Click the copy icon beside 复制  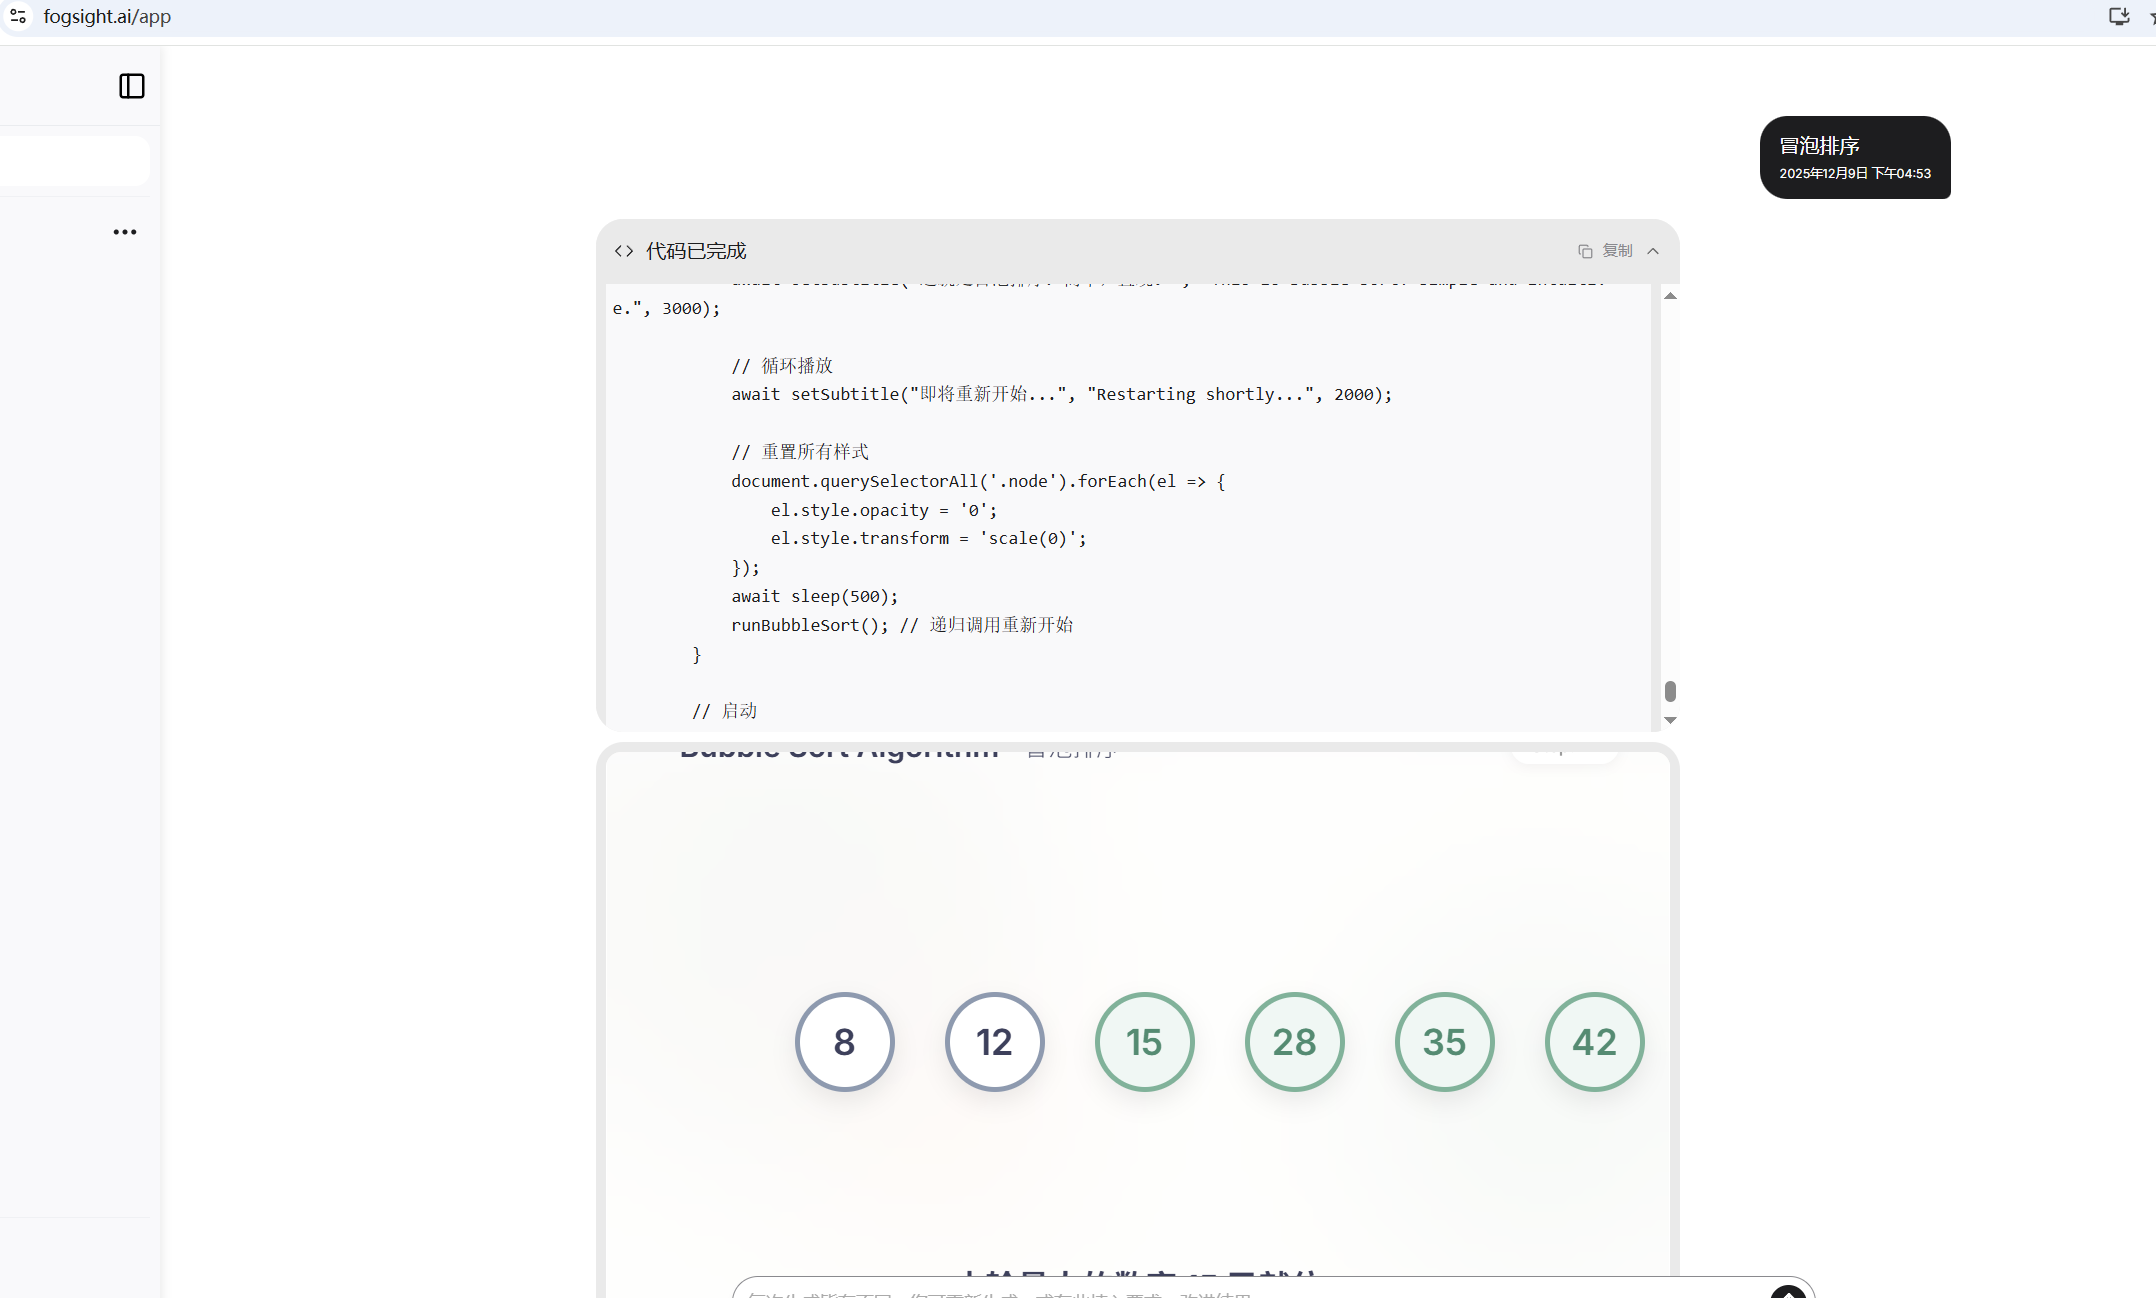(x=1585, y=251)
